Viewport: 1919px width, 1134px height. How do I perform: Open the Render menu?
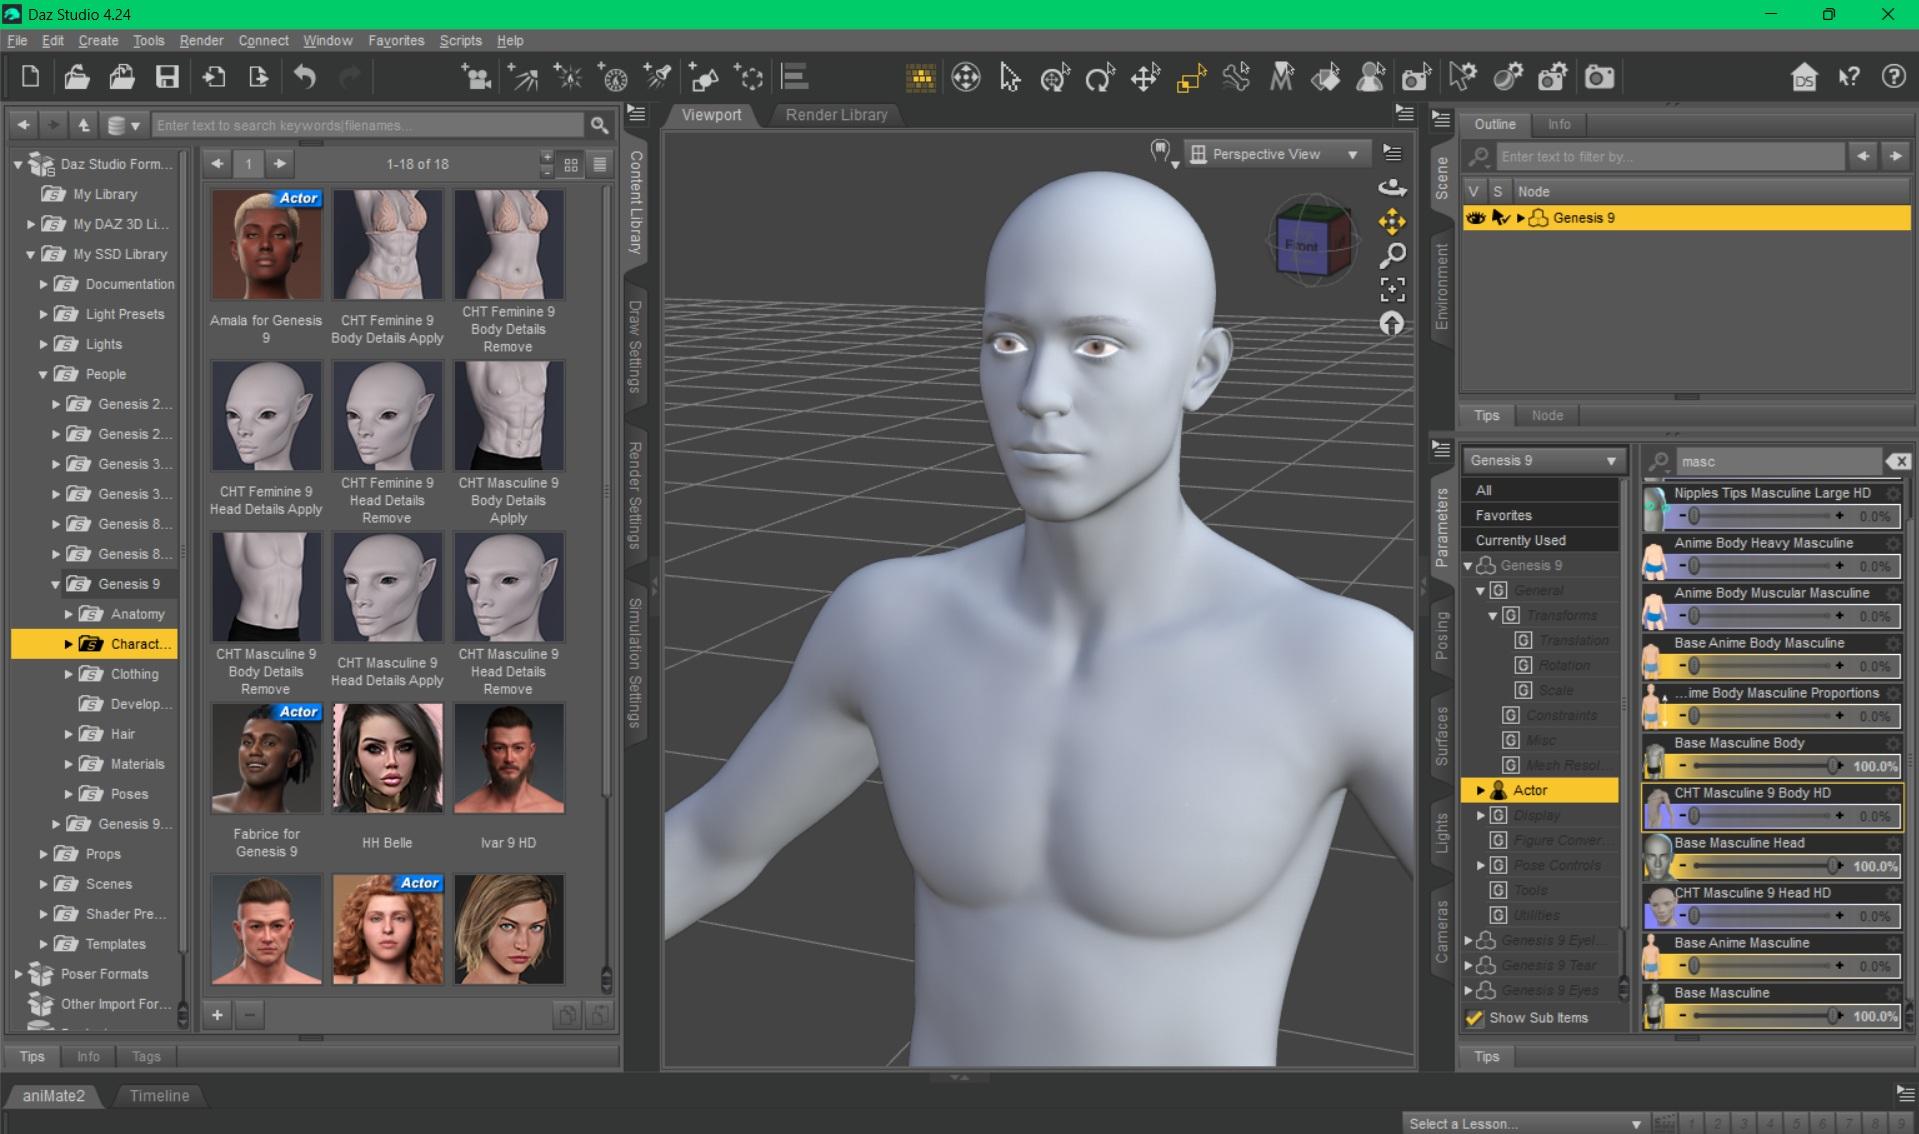(x=201, y=41)
